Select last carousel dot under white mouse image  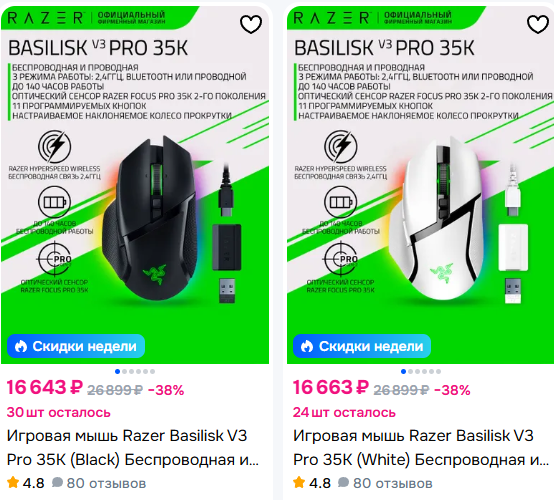coord(438,371)
